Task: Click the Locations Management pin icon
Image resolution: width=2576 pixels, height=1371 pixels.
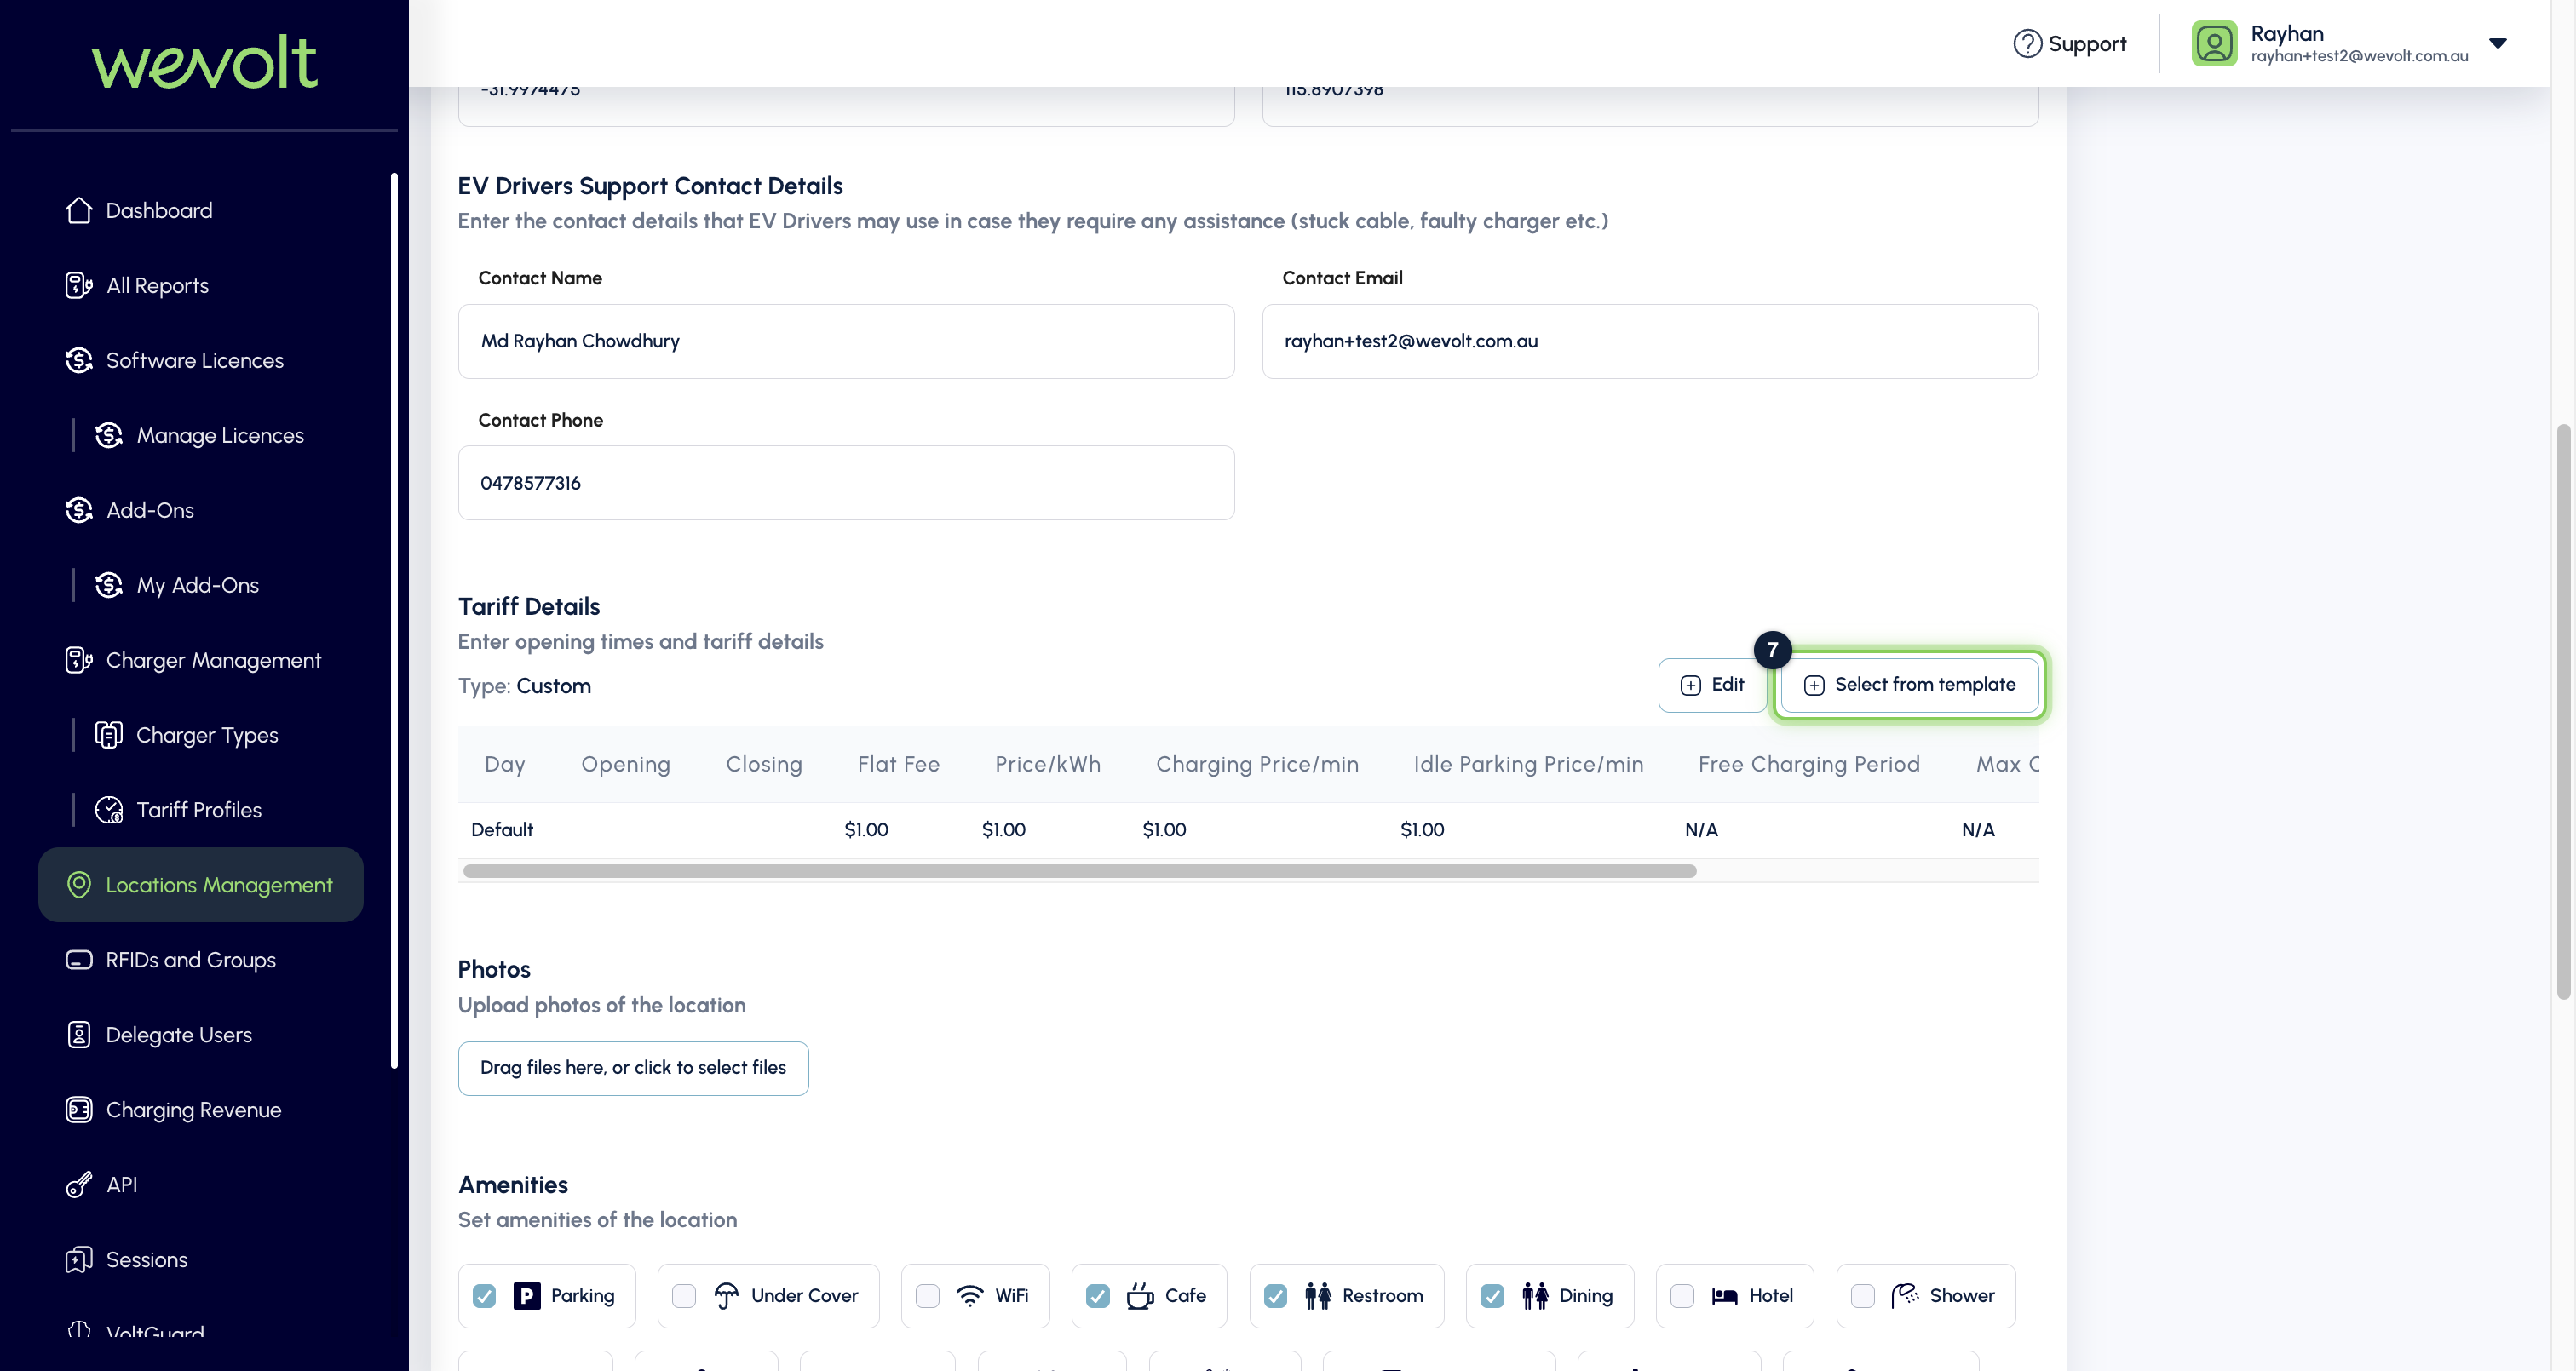Action: pos(79,885)
